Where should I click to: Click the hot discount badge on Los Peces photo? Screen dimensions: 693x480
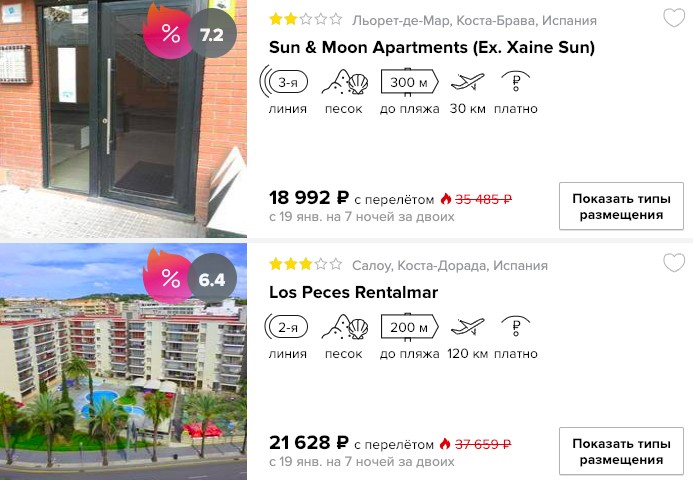click(x=167, y=277)
